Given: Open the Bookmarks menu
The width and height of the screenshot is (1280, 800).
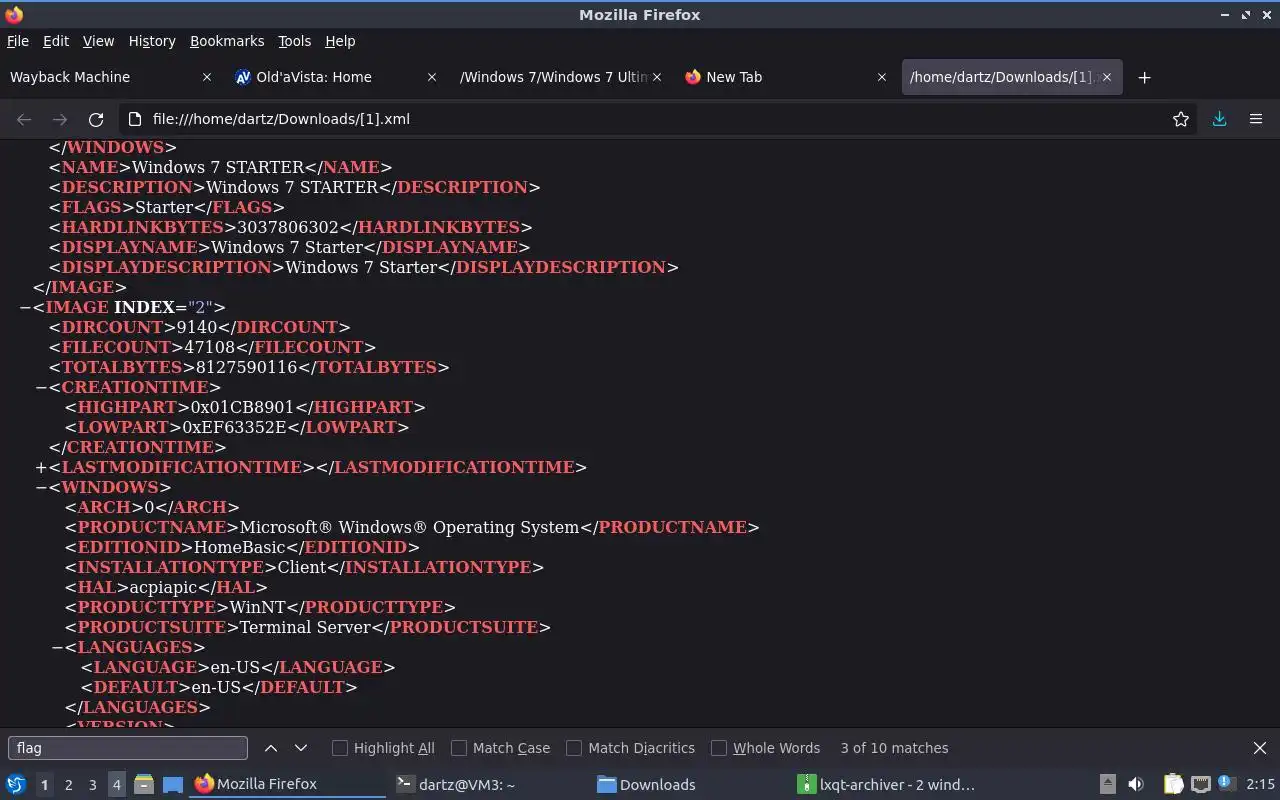Looking at the screenshot, I should [227, 41].
